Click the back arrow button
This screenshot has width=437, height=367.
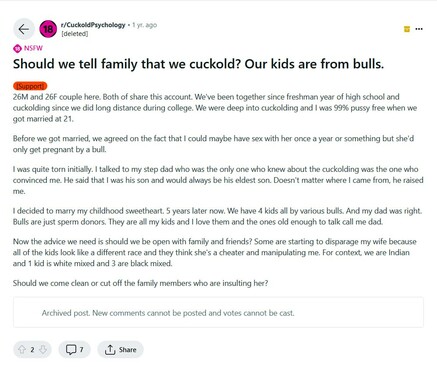pyautogui.click(x=24, y=29)
